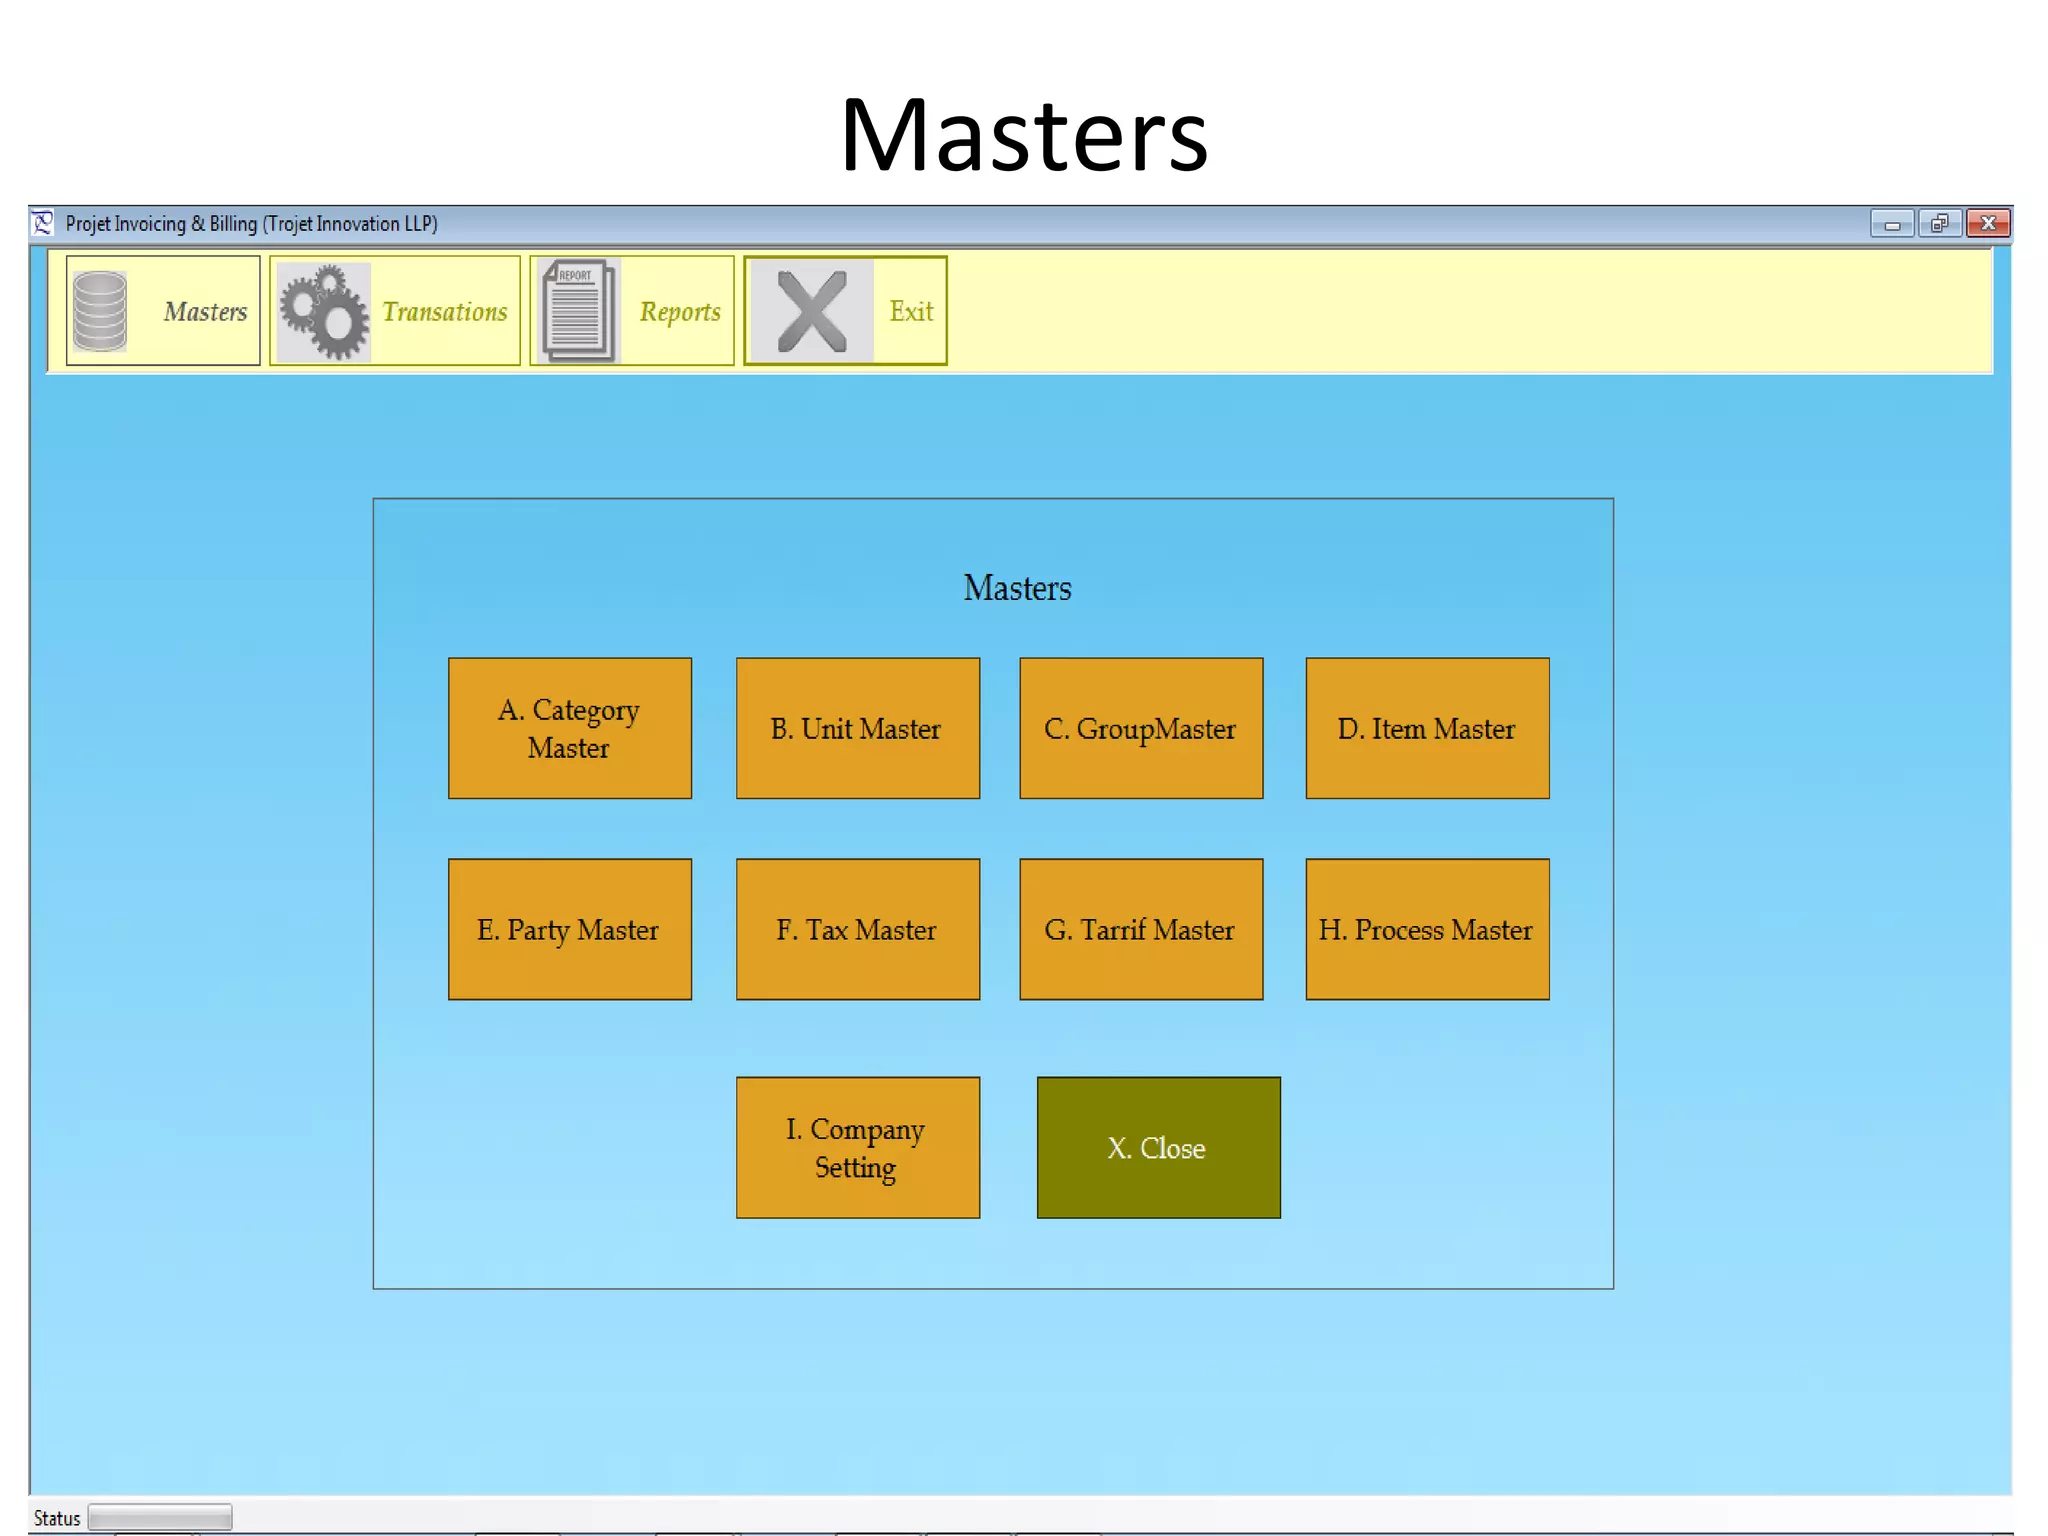Restore down the application window
The image size is (2048, 1536).
tap(1939, 223)
